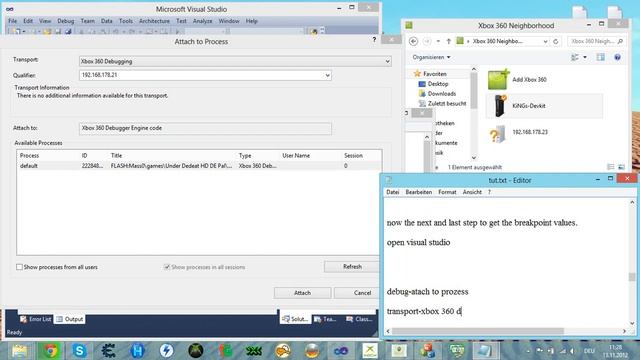Open the Format menu in Editor

(x=447, y=192)
